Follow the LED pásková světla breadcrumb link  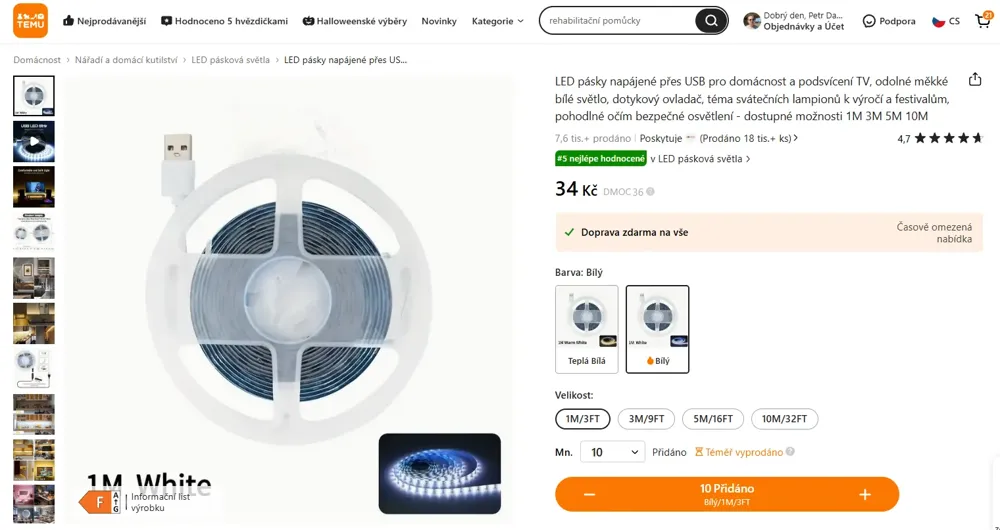click(230, 60)
